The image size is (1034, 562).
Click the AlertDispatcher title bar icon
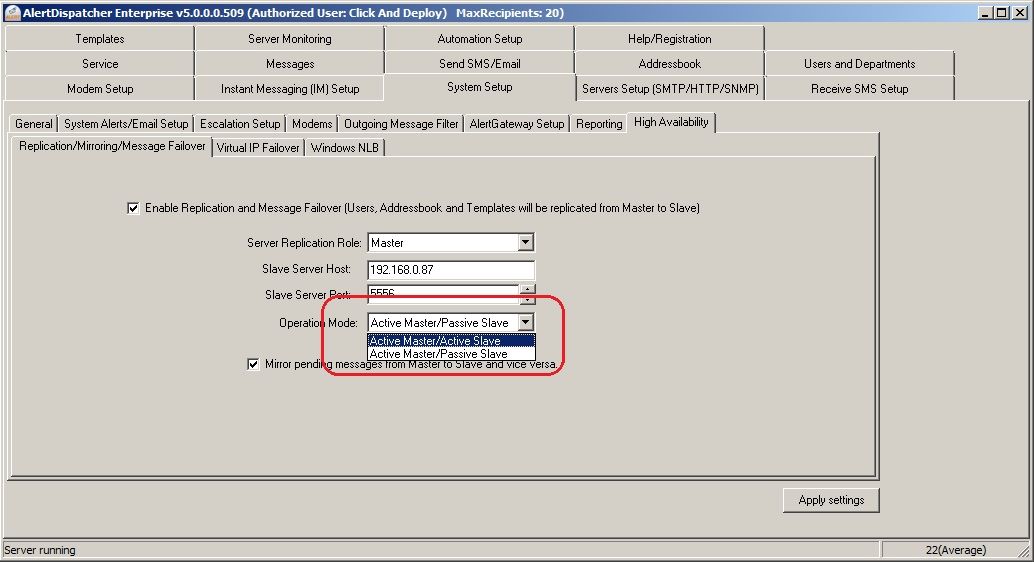click(x=12, y=13)
